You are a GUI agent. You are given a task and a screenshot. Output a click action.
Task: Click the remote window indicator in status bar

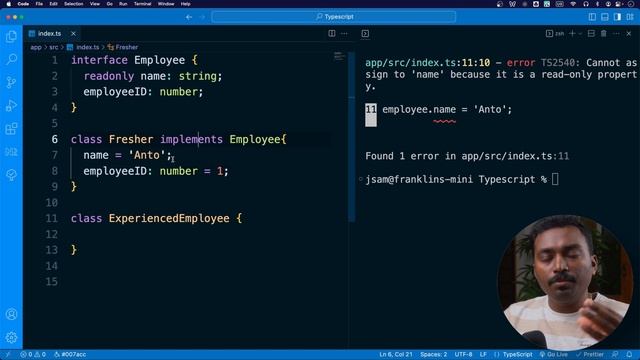point(7,354)
